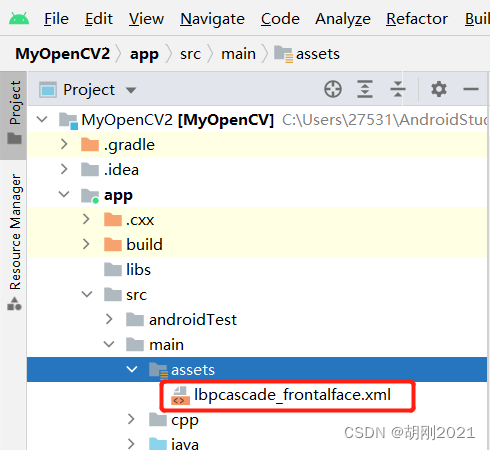Select the libs folder
The width and height of the screenshot is (490, 450).
(x=257, y=270)
